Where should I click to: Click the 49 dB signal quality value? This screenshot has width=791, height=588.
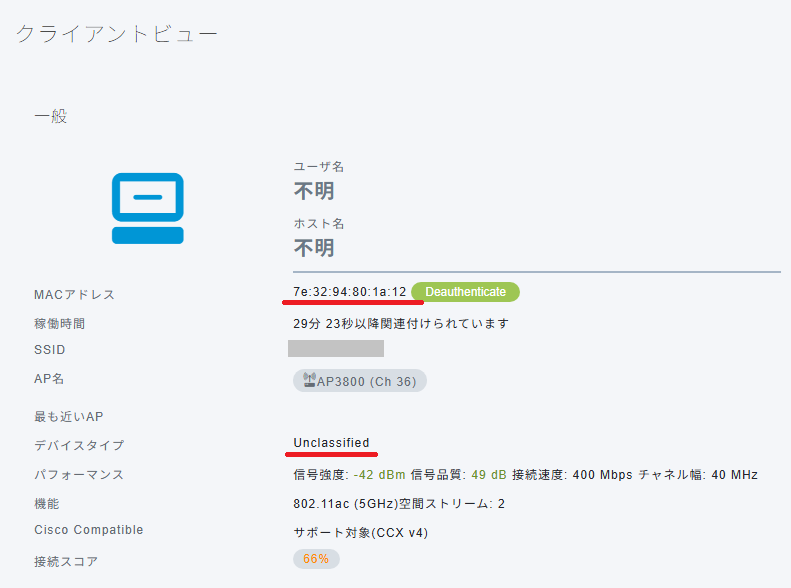point(490,475)
